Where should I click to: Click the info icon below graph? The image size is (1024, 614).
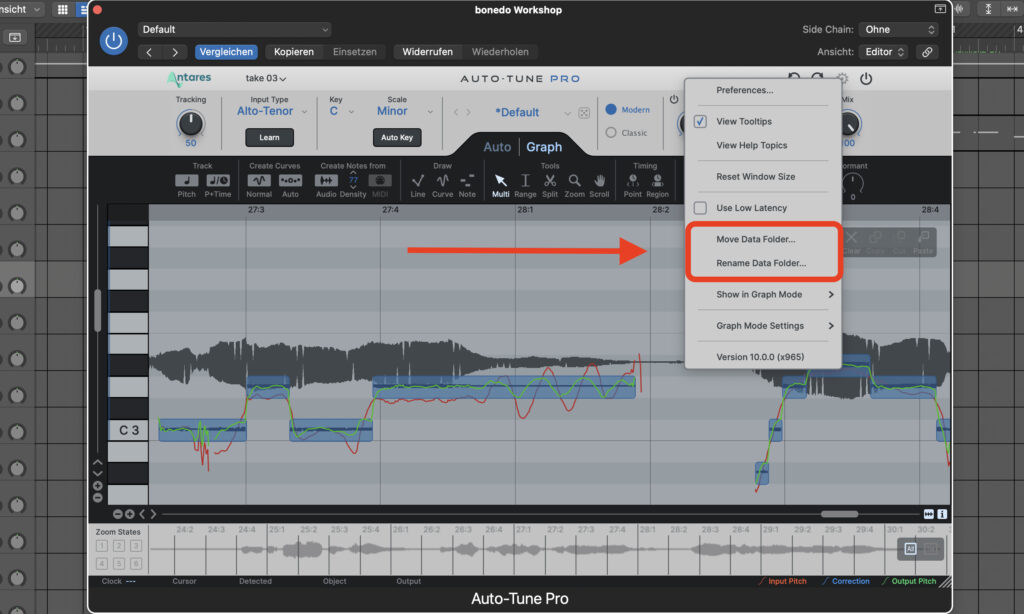click(942, 514)
